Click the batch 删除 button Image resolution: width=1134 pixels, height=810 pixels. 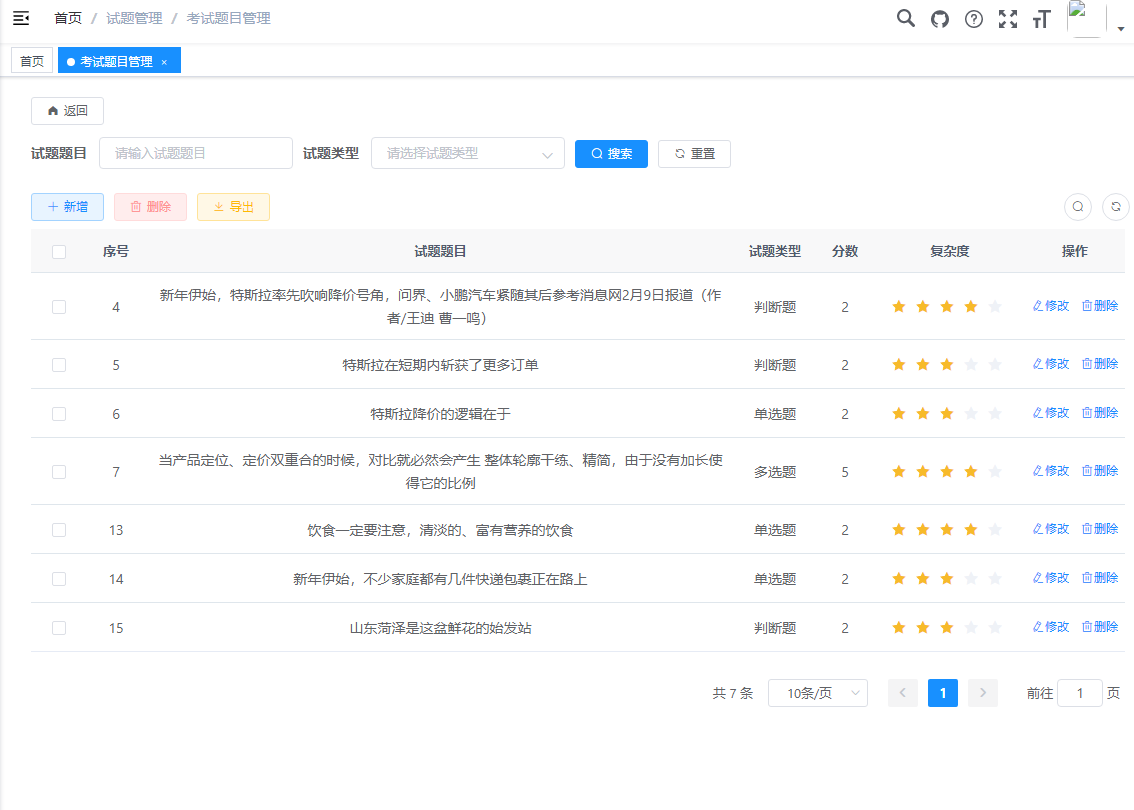(150, 207)
